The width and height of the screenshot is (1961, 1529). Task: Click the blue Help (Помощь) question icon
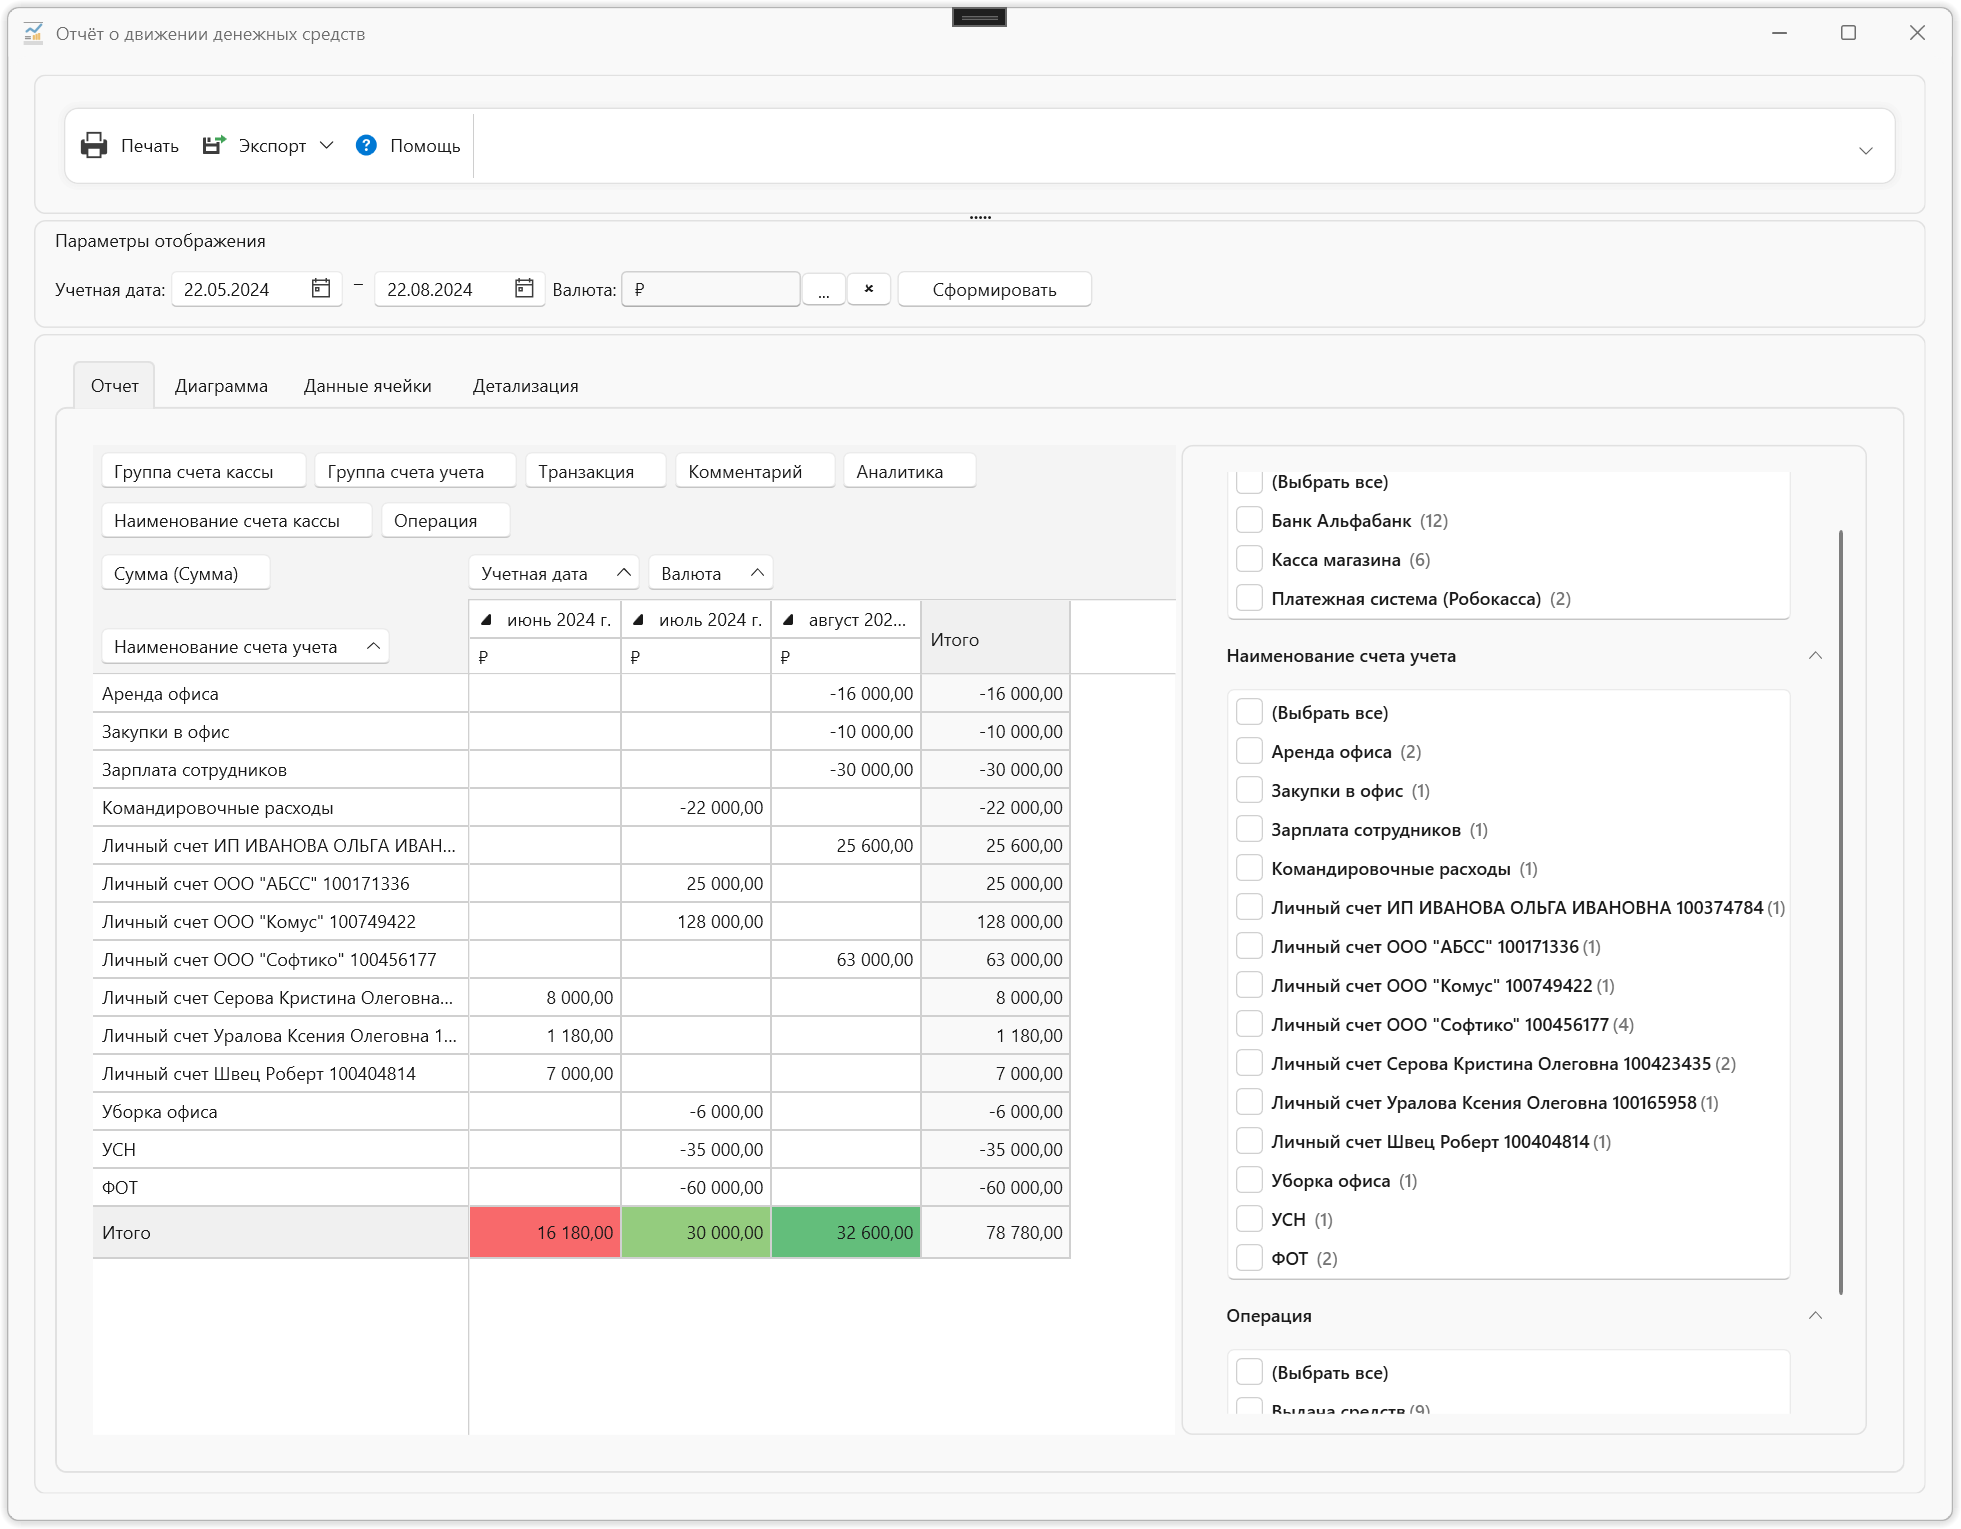pyautogui.click(x=366, y=146)
